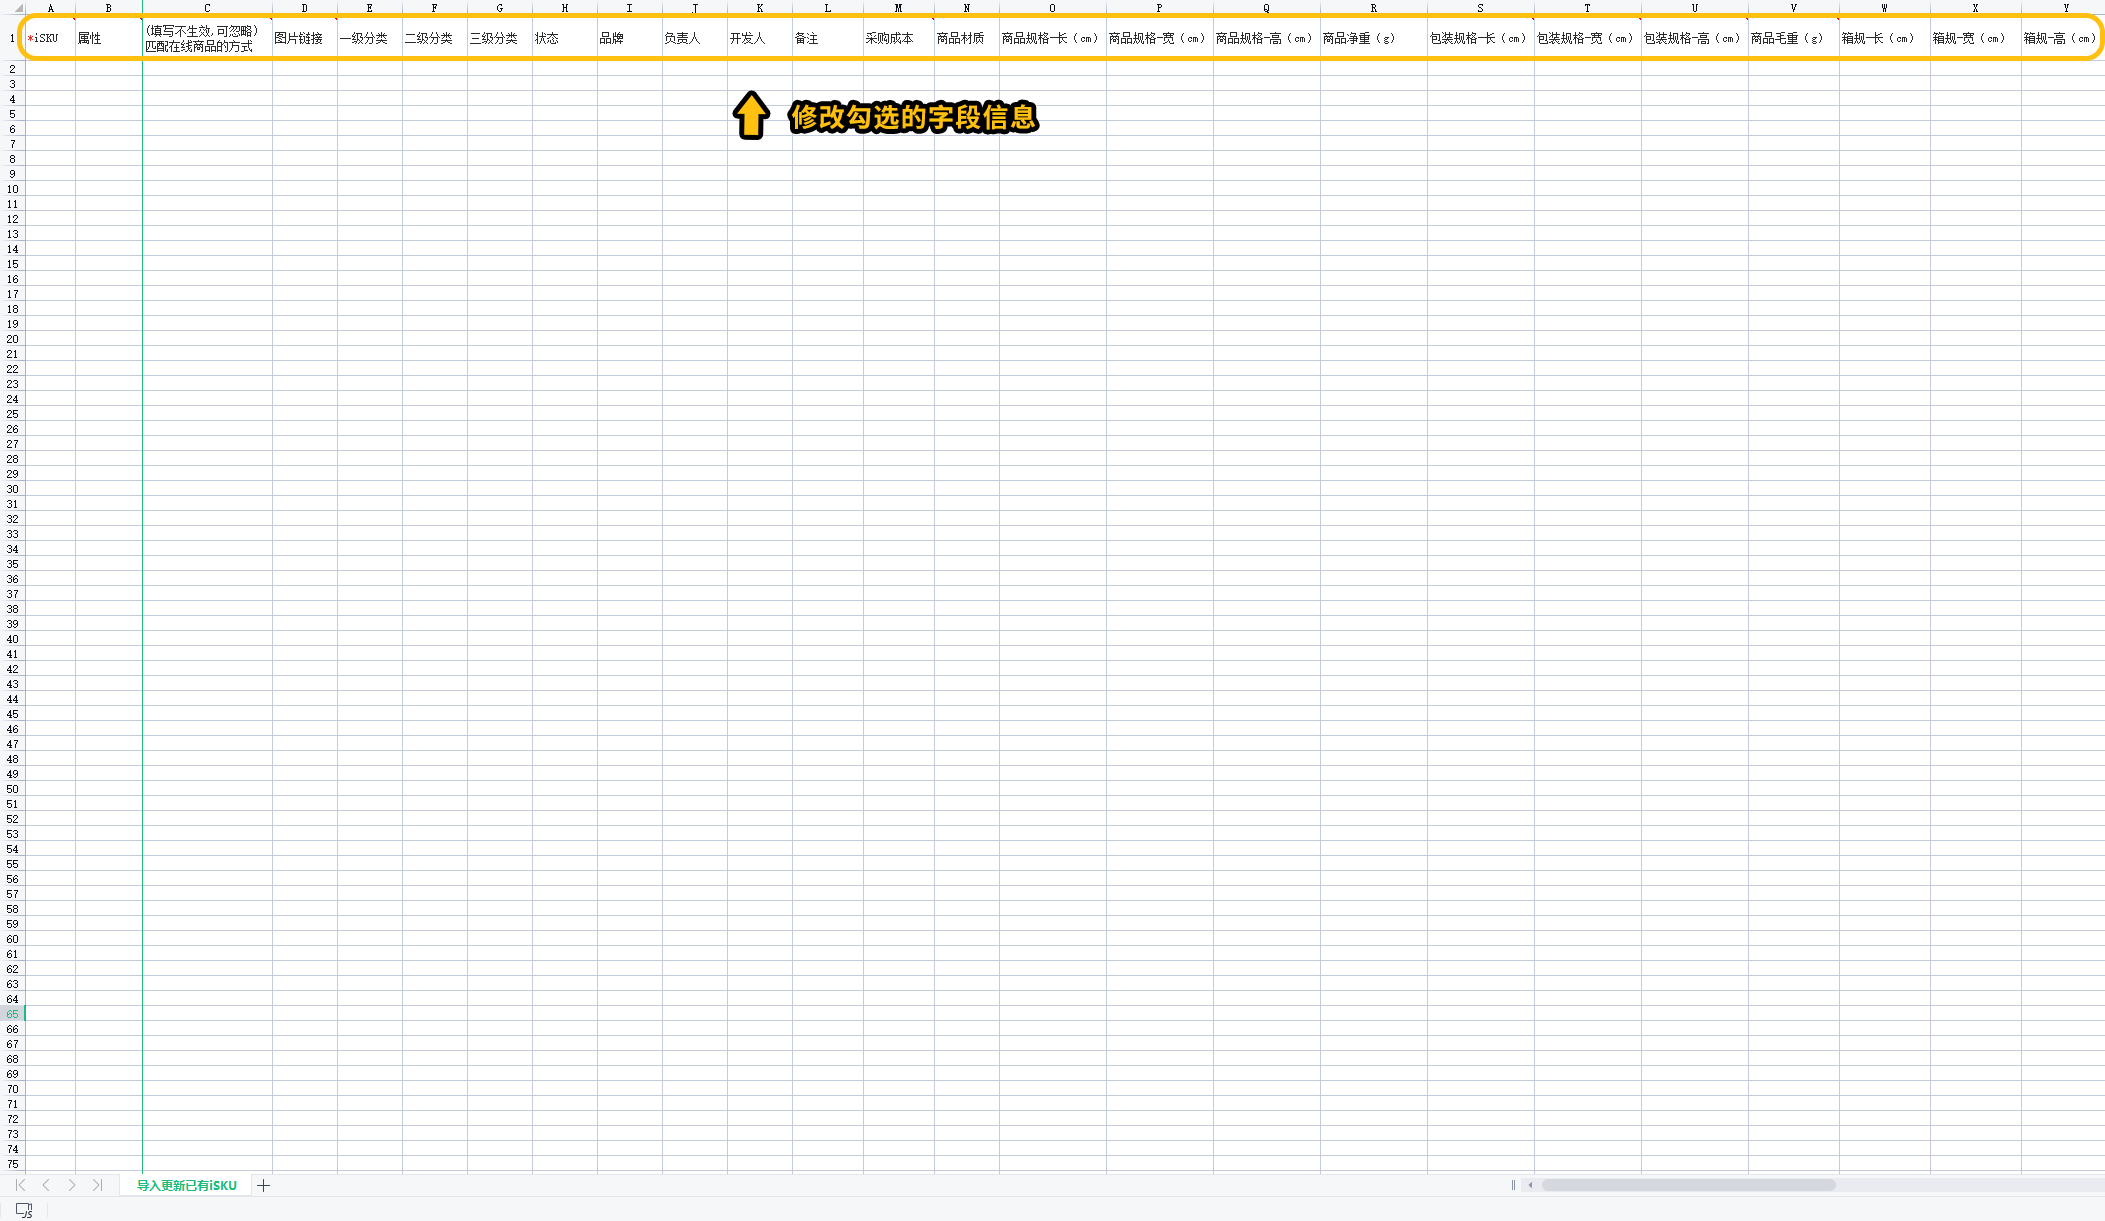Select the 属性 header cell
The width and height of the screenshot is (2105, 1221).
click(x=109, y=38)
